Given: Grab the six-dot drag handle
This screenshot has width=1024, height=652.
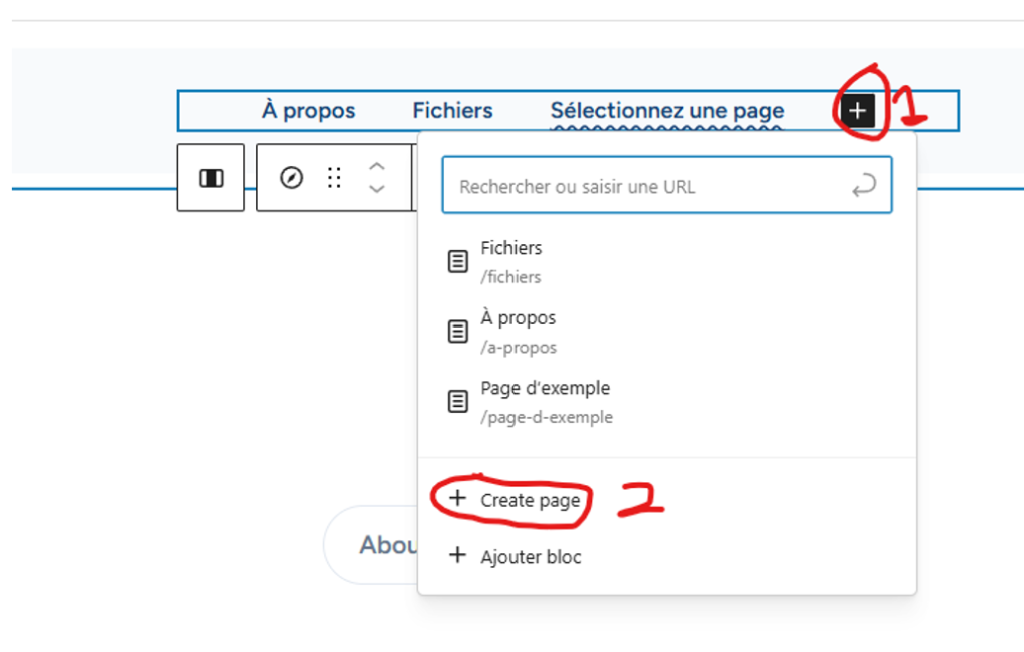Looking at the screenshot, I should [335, 178].
